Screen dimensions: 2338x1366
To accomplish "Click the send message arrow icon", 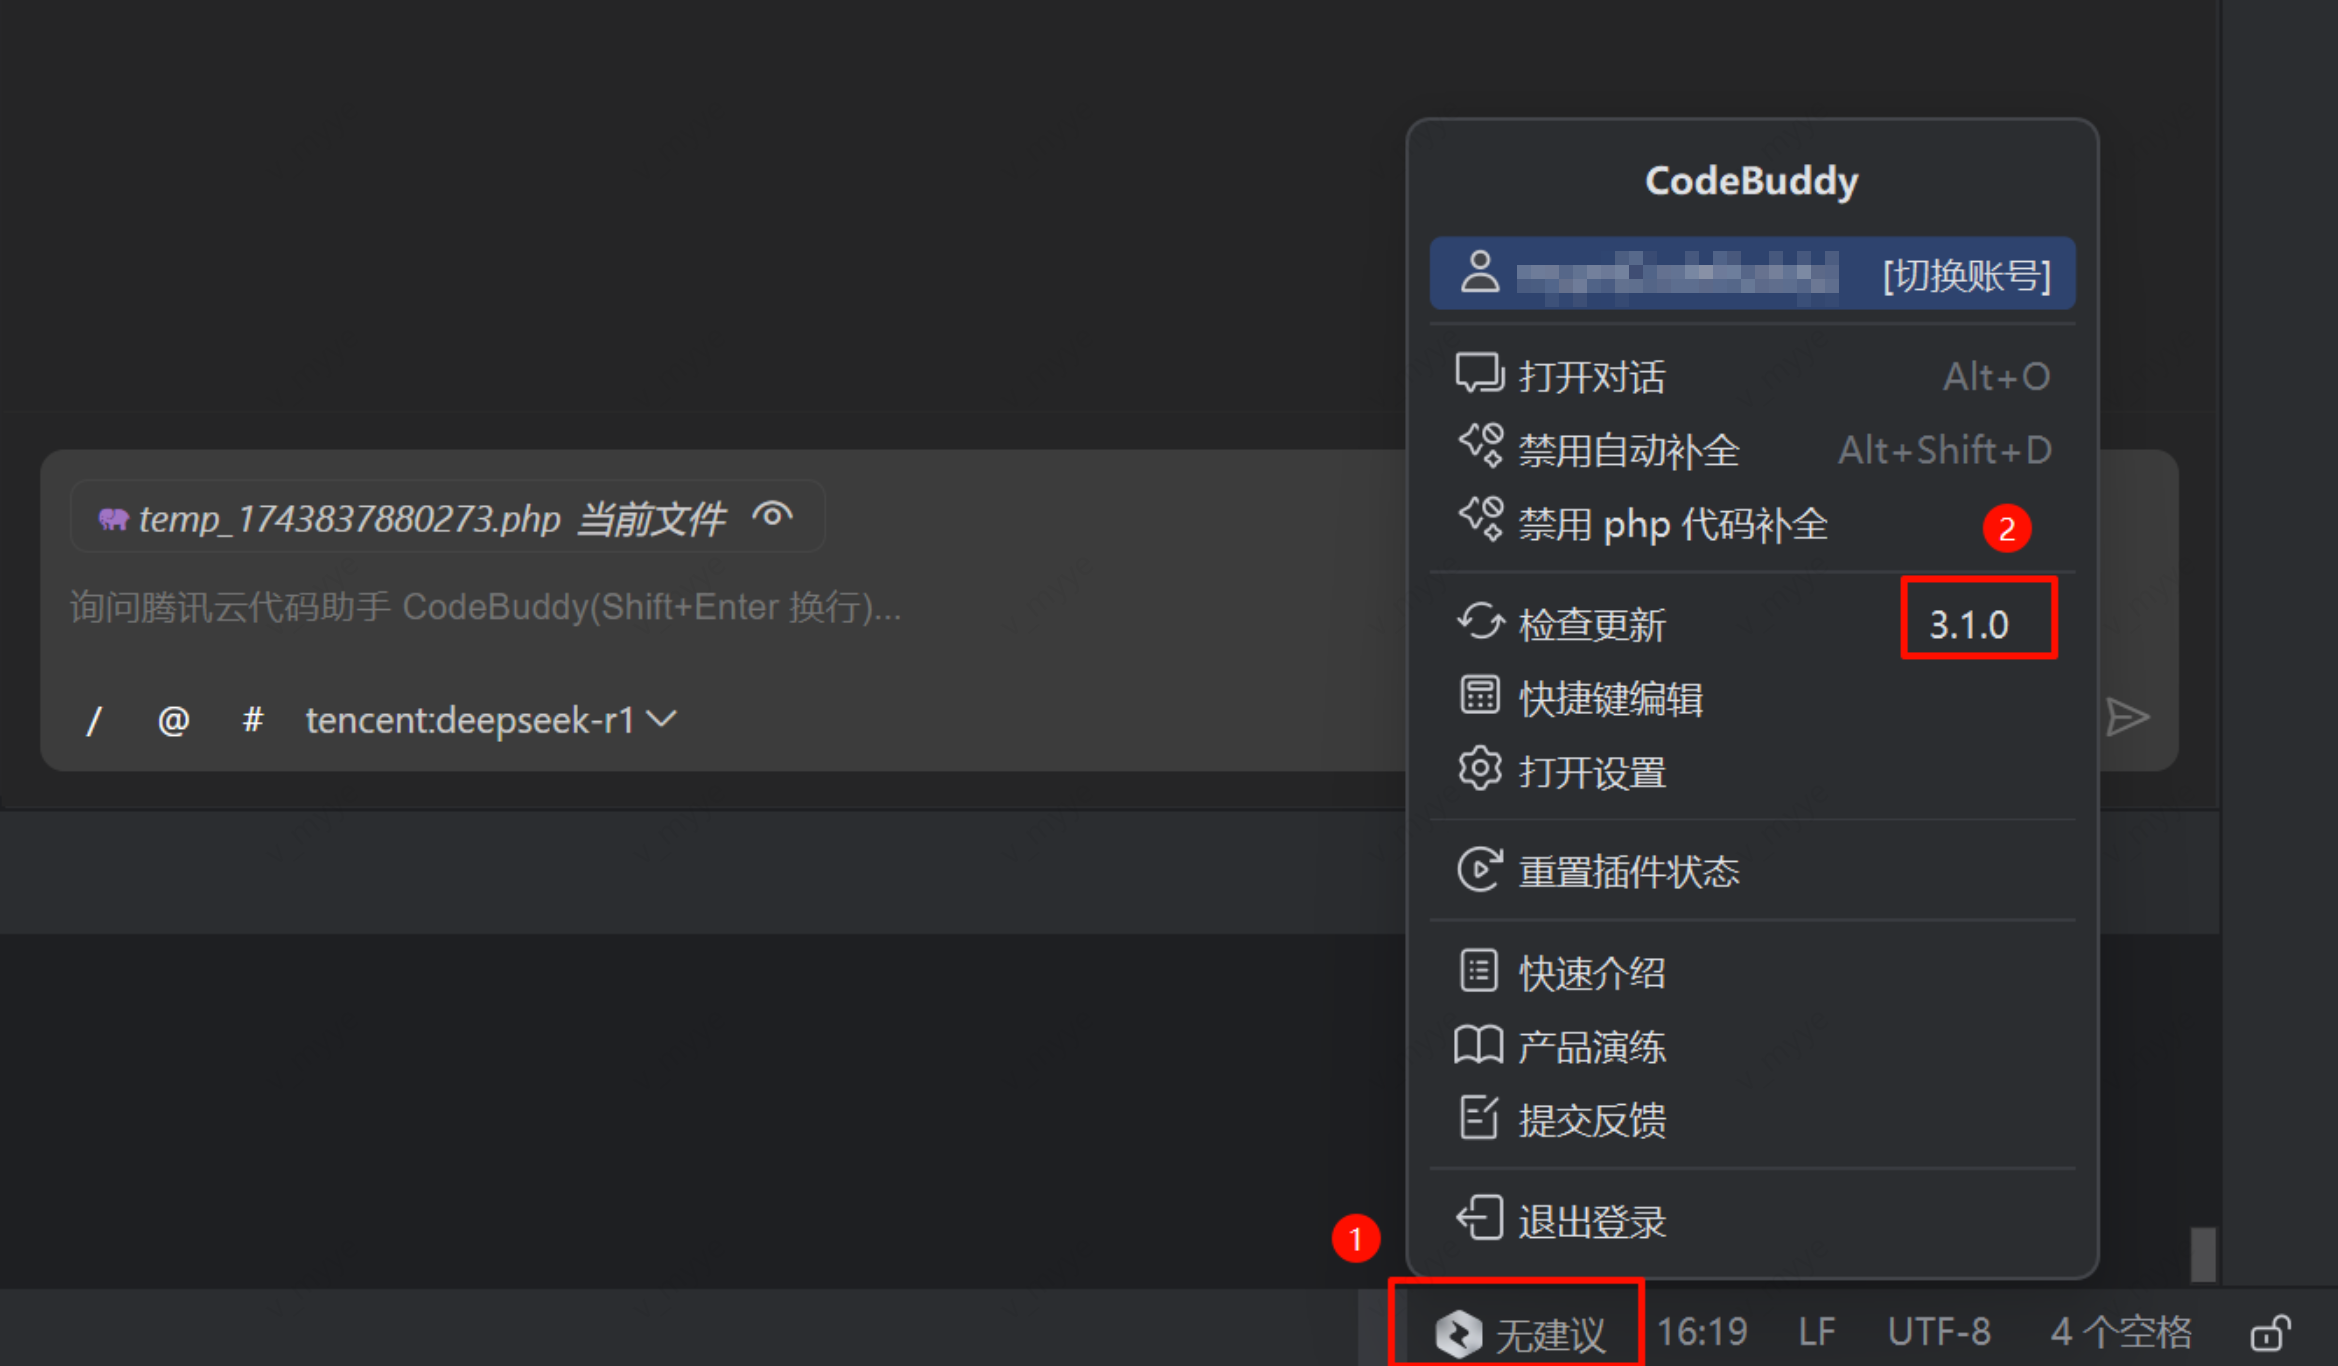I will (2127, 717).
